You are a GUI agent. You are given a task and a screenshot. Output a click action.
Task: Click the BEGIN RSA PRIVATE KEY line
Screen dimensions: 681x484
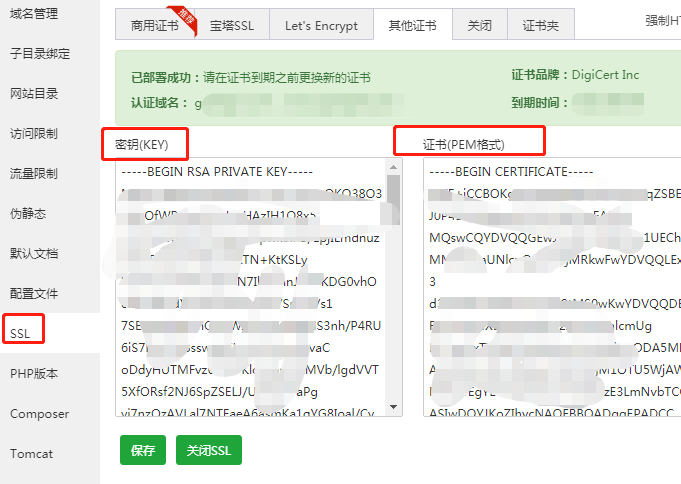[217, 172]
